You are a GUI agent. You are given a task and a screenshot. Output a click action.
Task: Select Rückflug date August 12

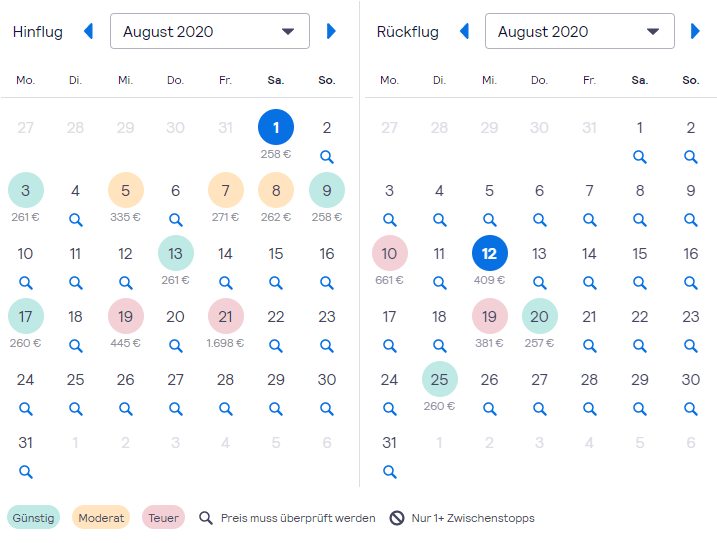(490, 254)
